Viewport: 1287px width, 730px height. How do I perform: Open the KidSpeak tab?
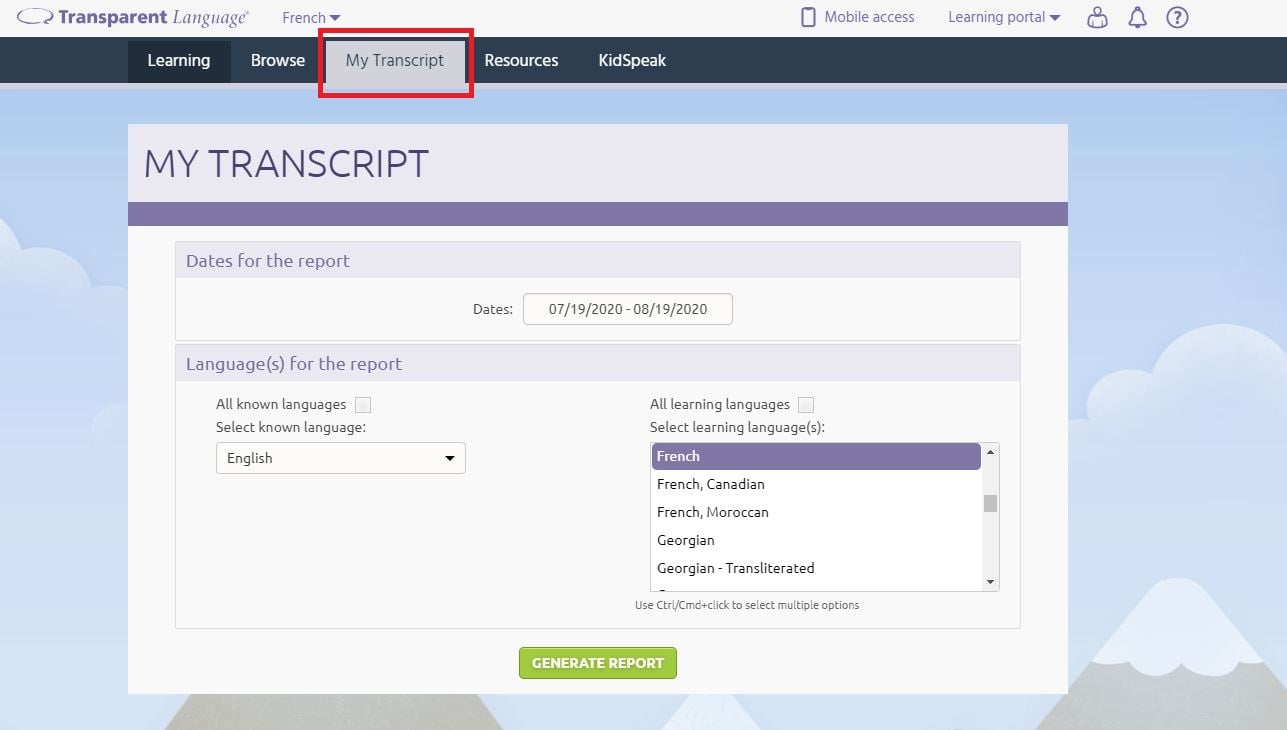(631, 60)
